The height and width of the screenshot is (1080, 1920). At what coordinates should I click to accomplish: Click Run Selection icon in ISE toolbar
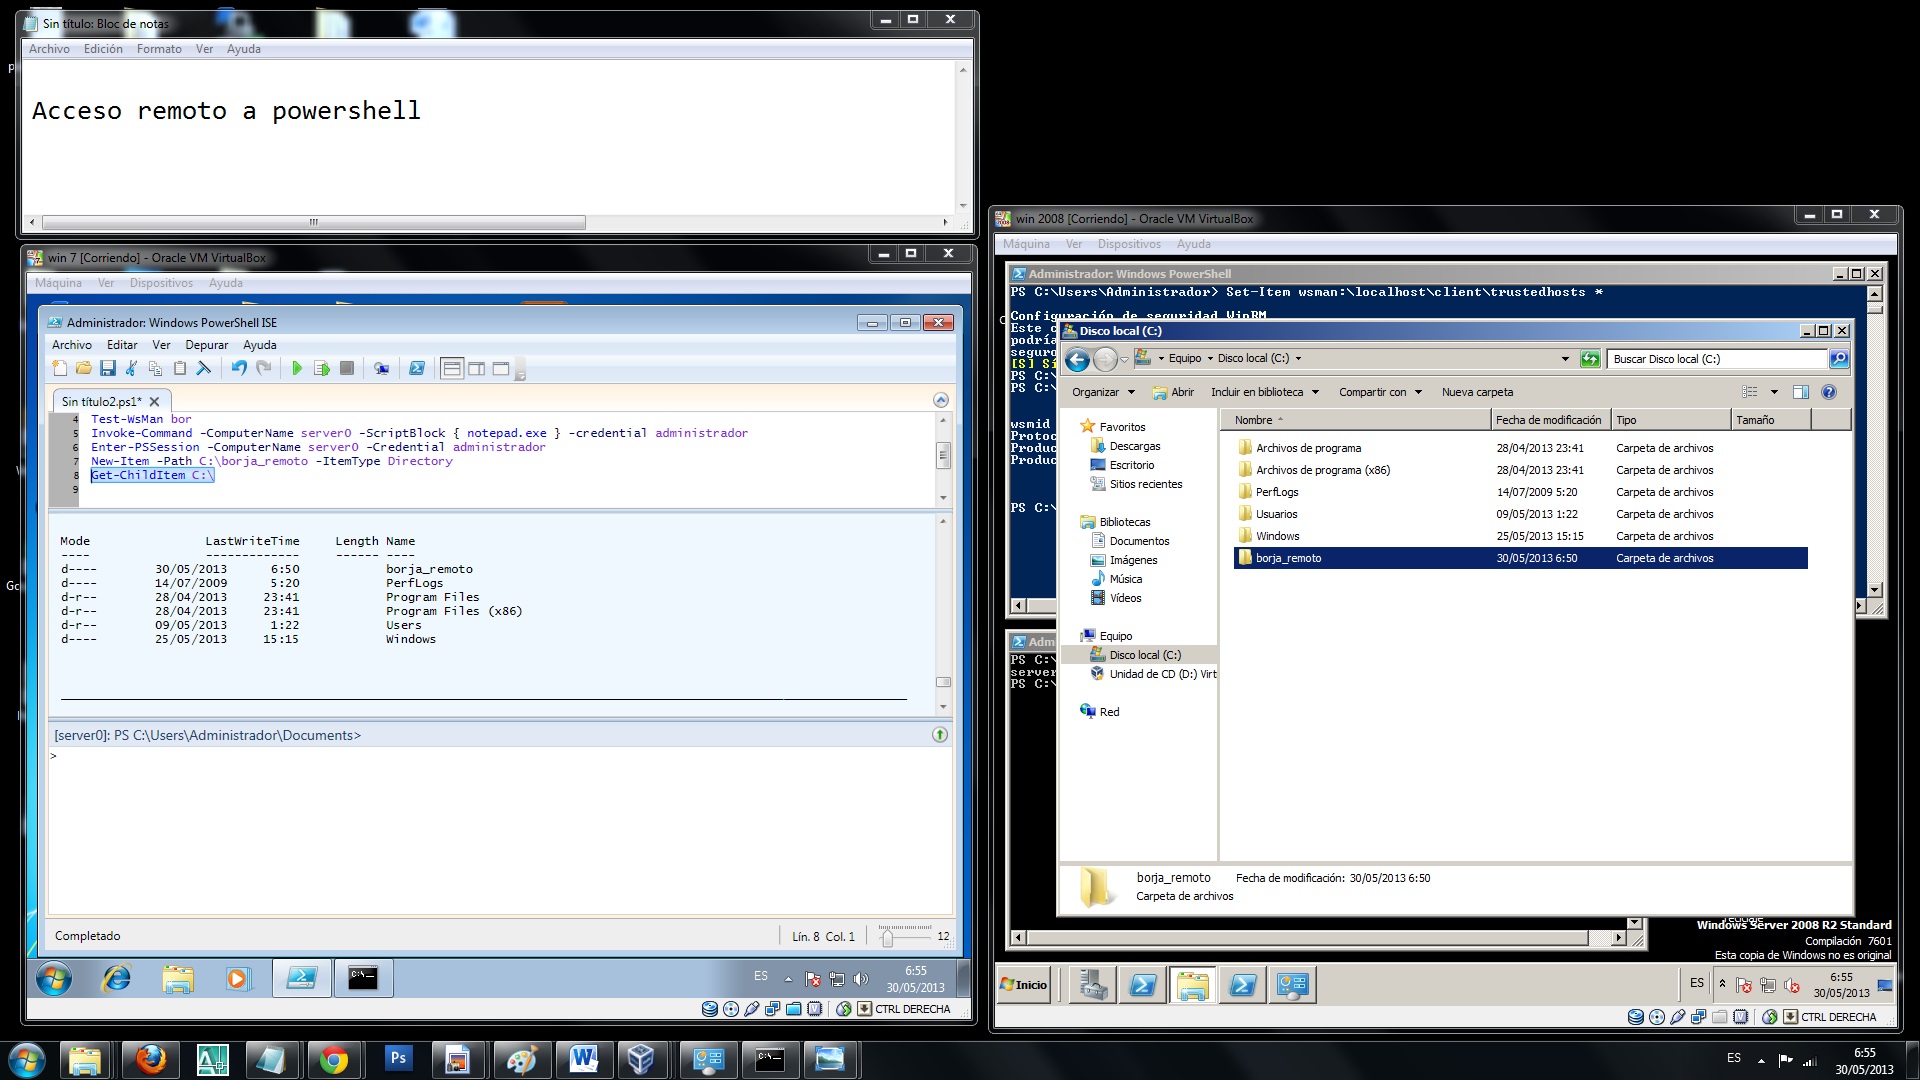tap(321, 369)
